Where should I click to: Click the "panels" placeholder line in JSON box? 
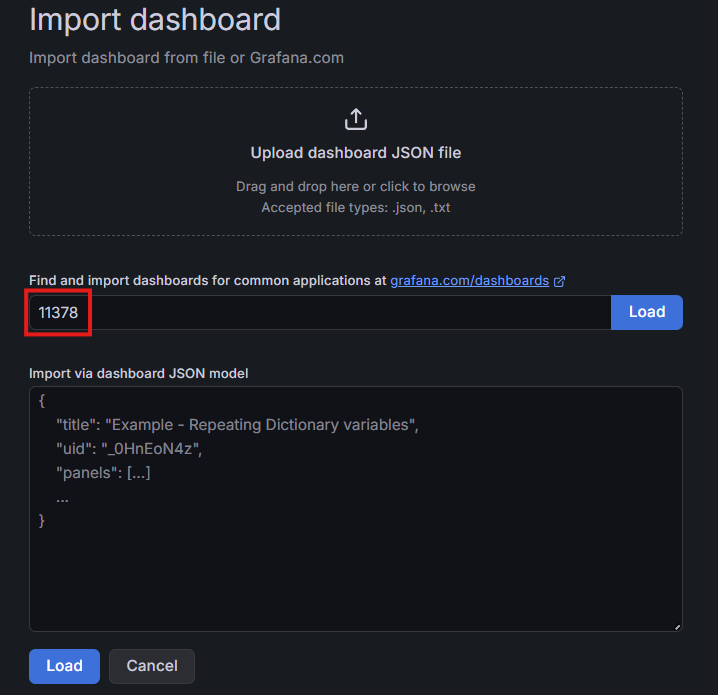103,472
